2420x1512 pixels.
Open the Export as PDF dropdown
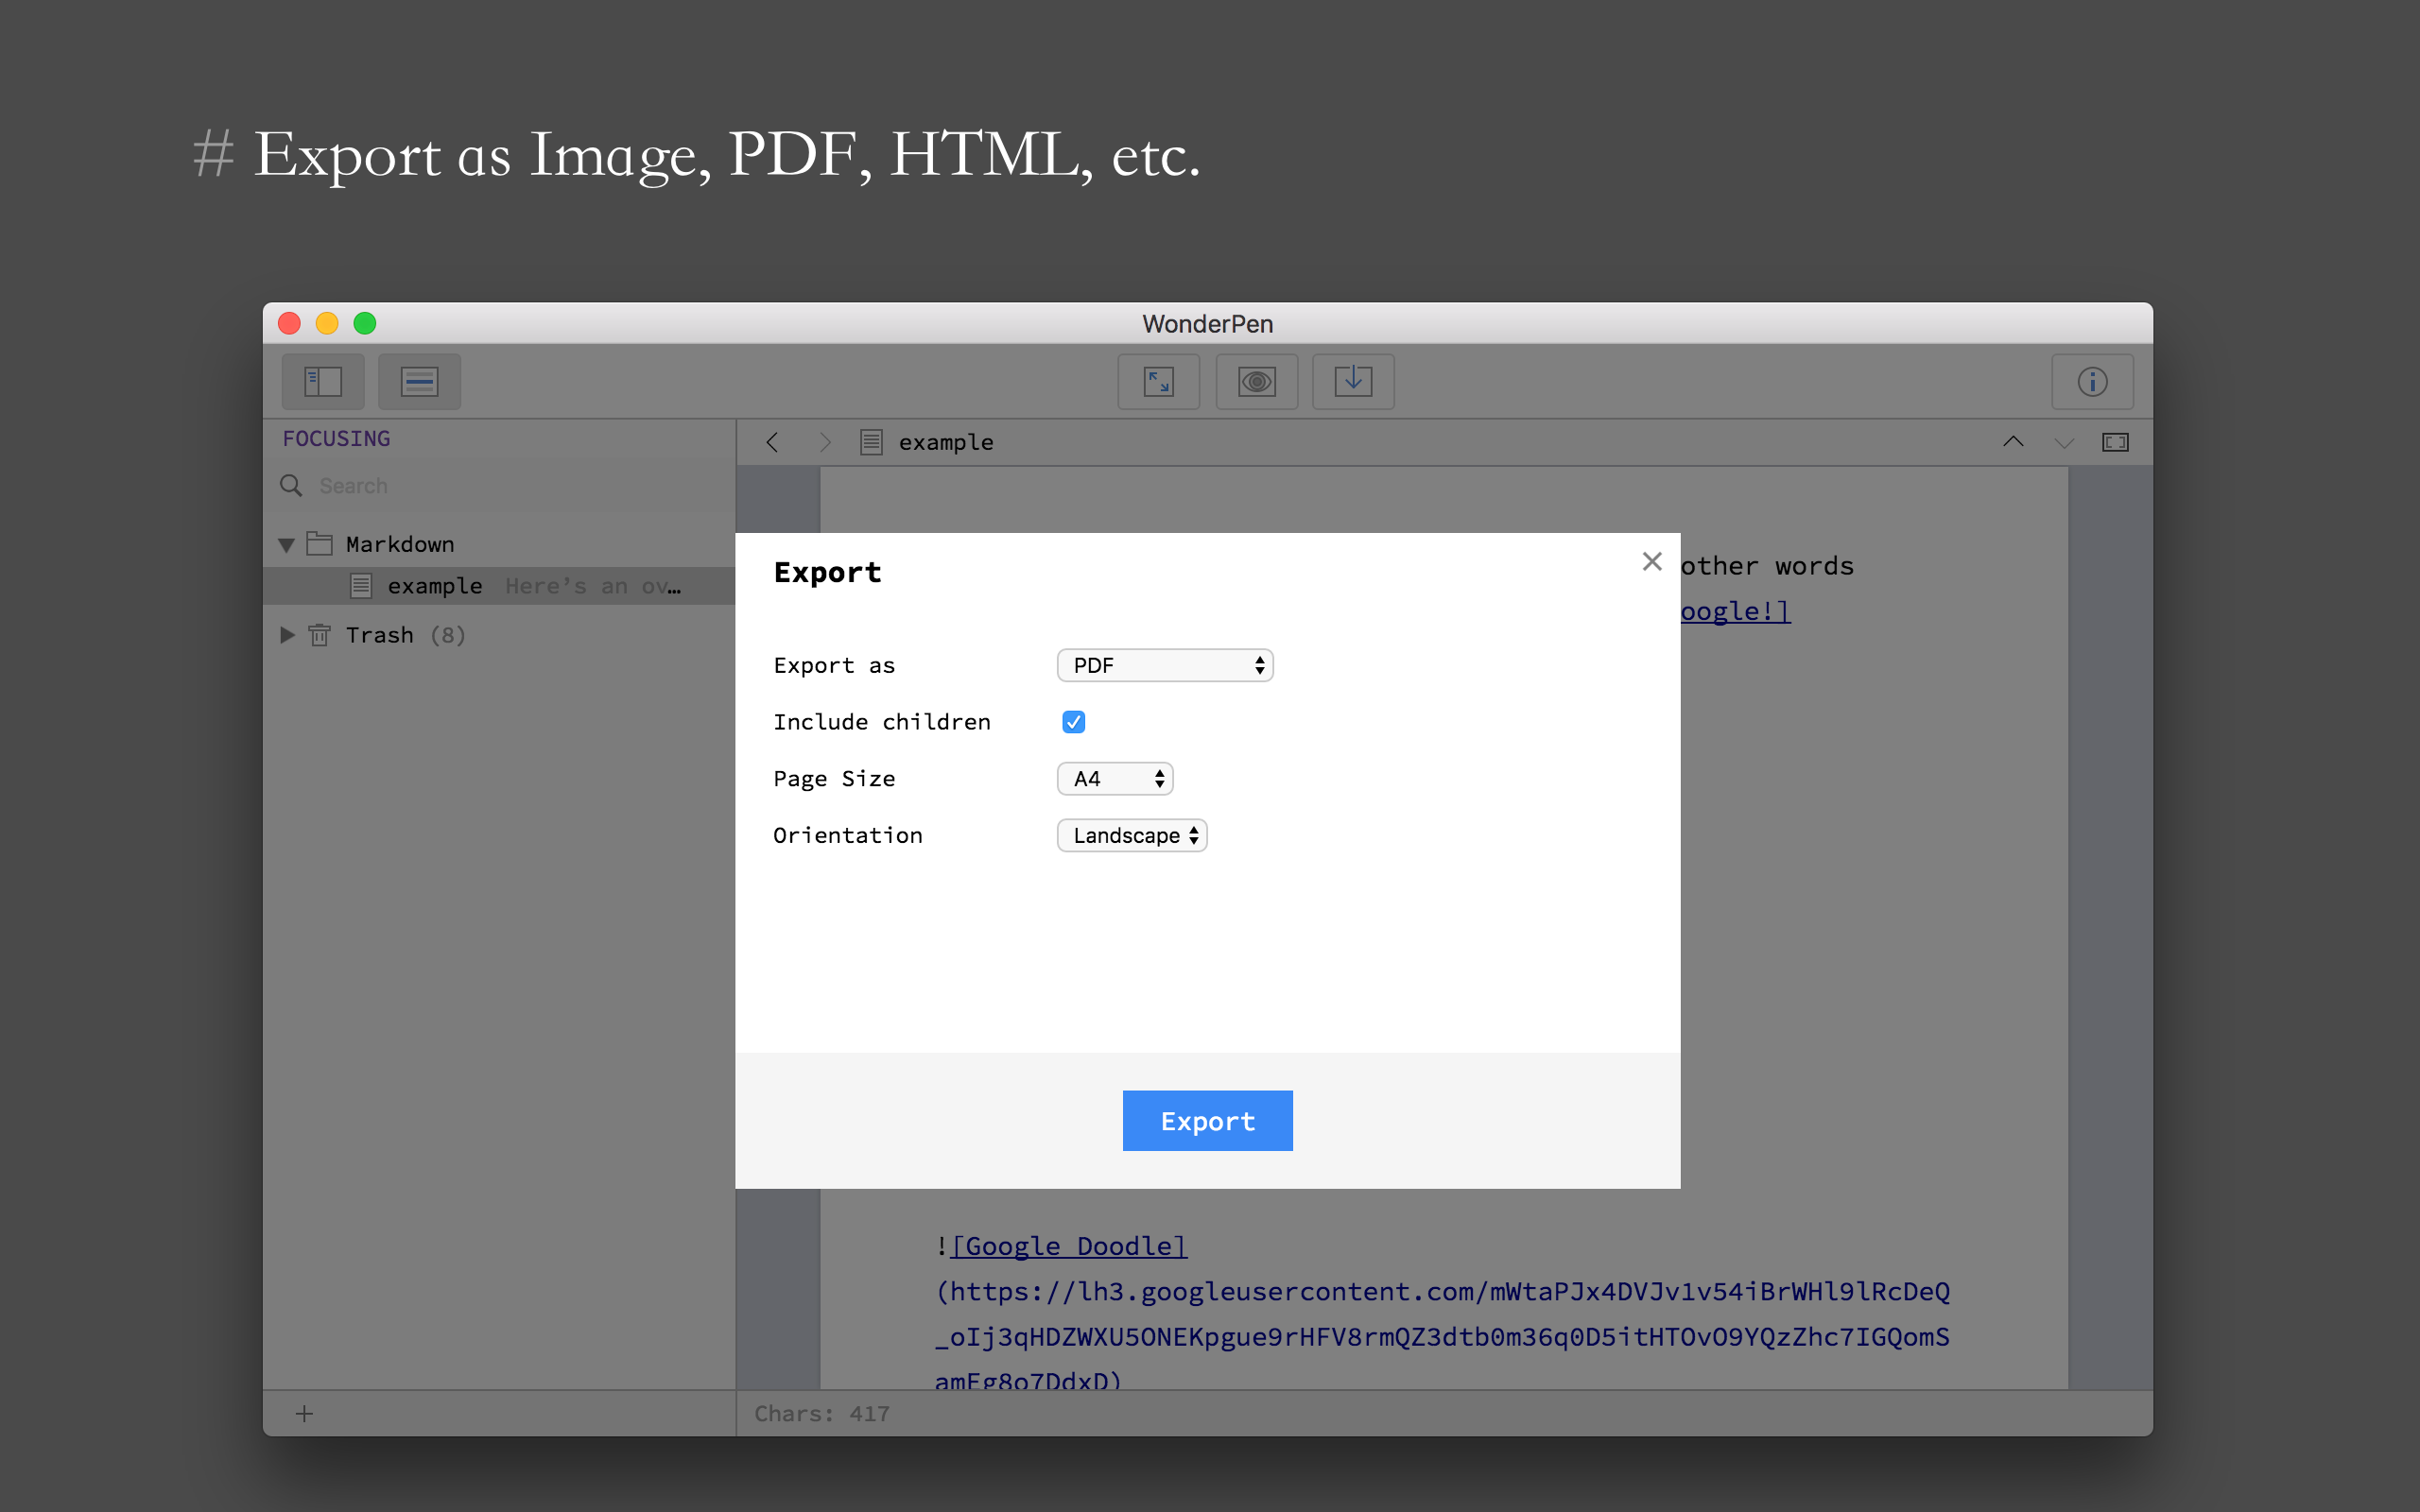click(1164, 666)
